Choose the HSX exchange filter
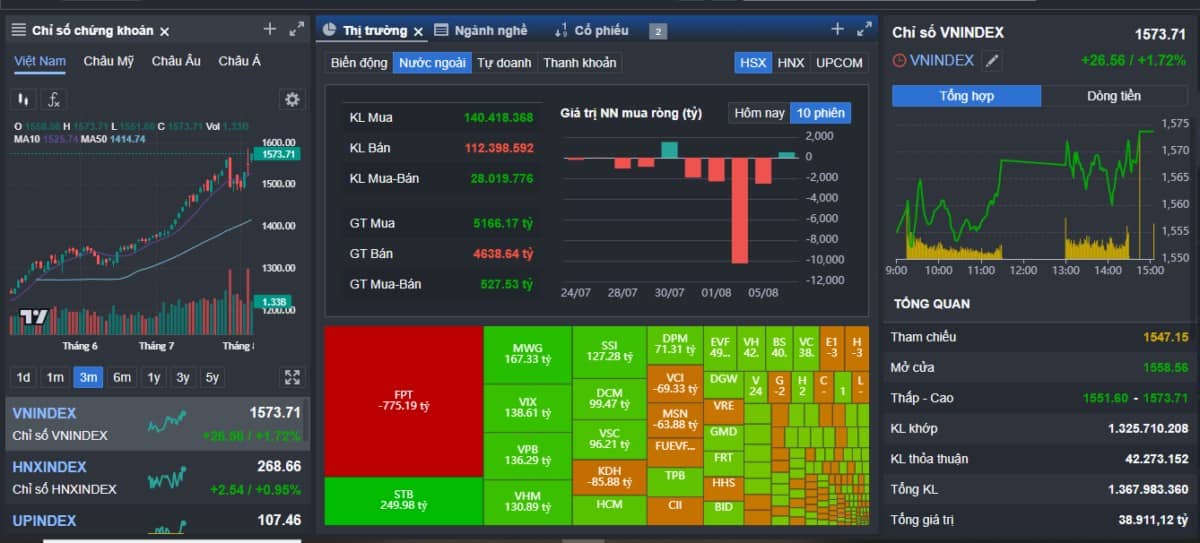The width and height of the screenshot is (1200, 543). pyautogui.click(x=753, y=62)
